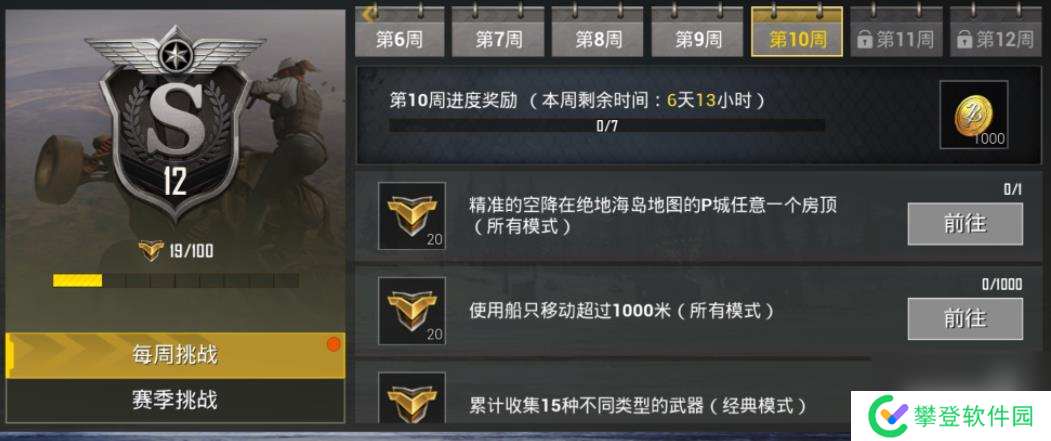Image resolution: width=1051 pixels, height=441 pixels.
Task: Click the left arrow to show earlier weeks
Action: coord(367,13)
